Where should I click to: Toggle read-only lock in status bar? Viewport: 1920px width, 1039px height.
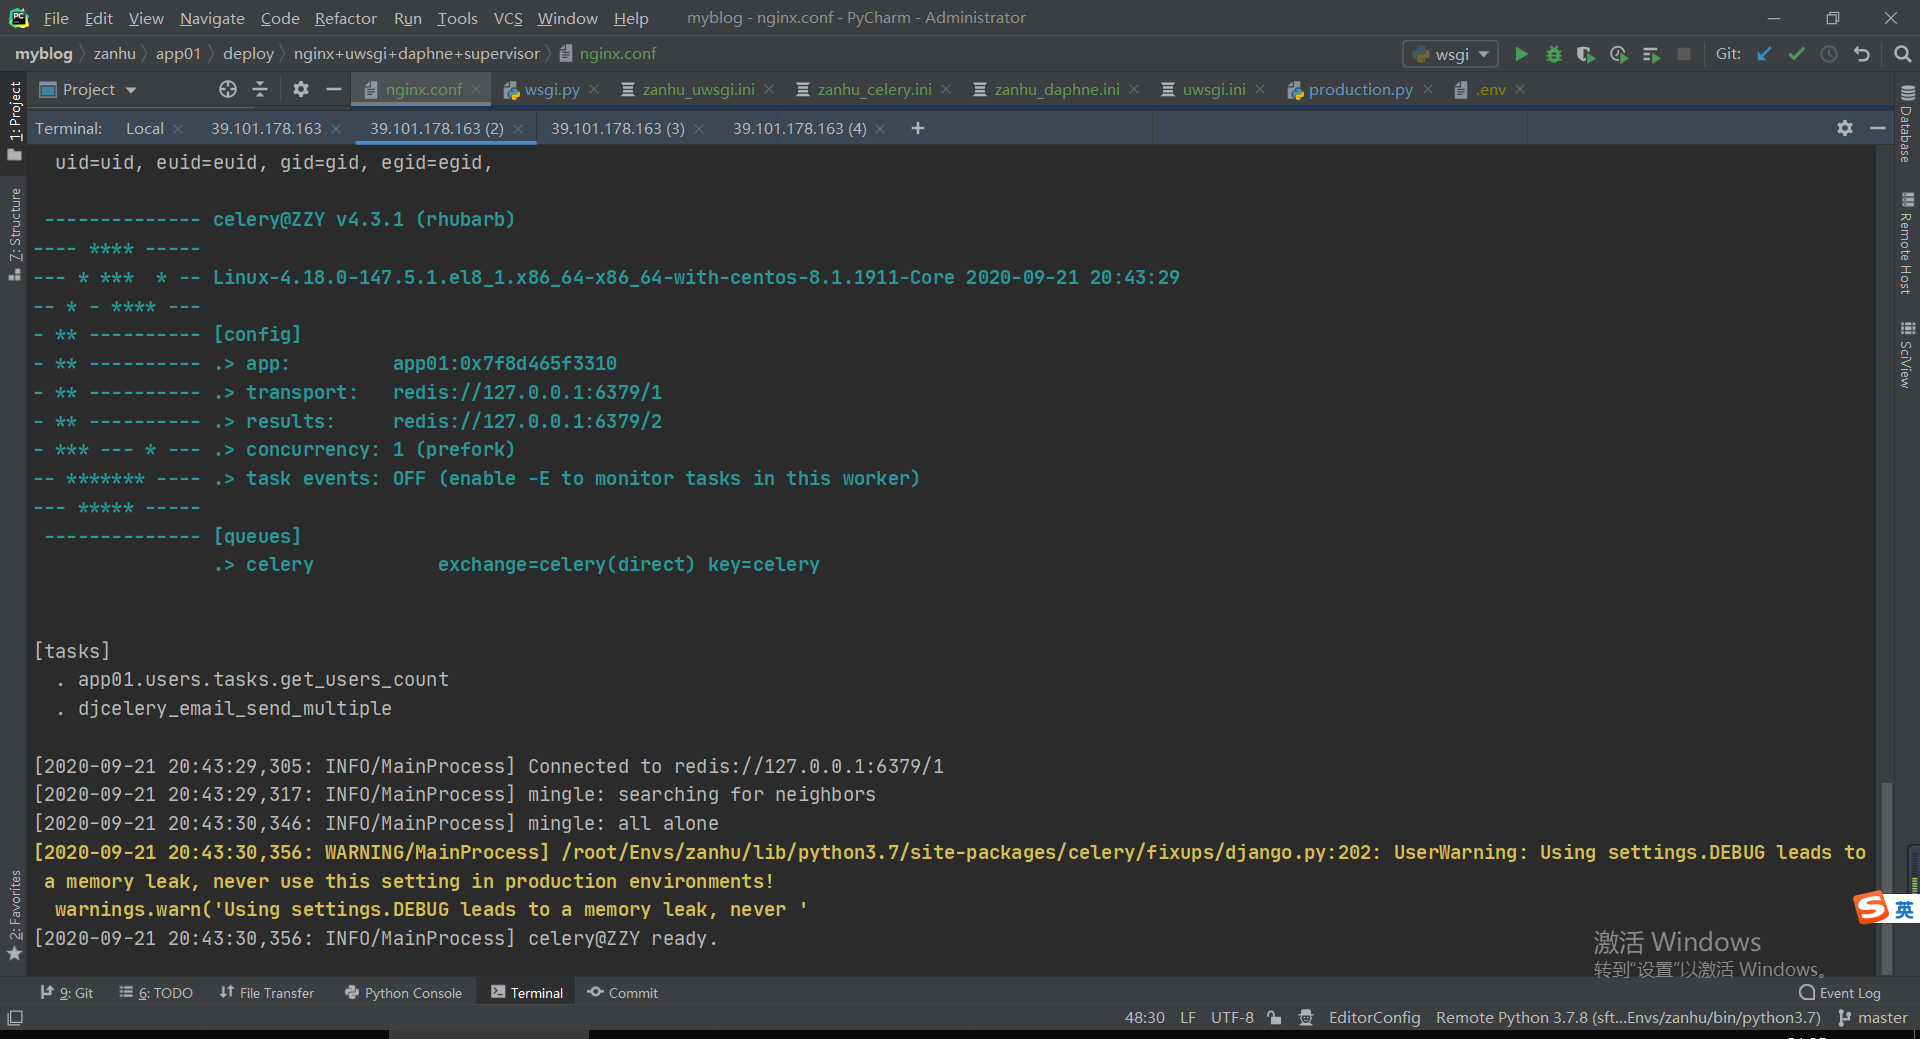coord(1274,1017)
